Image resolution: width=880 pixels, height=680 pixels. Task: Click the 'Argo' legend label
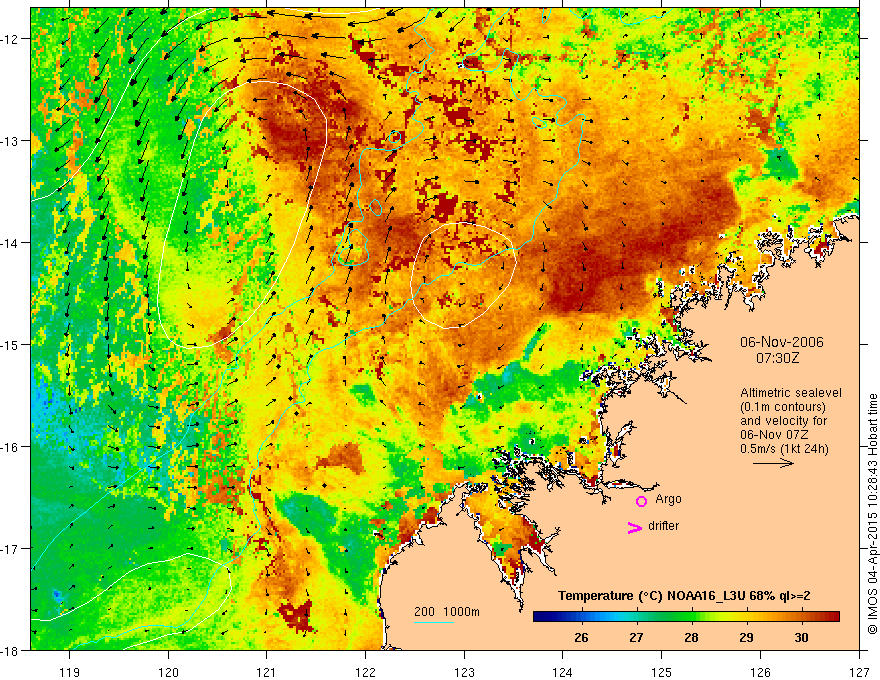(x=668, y=499)
